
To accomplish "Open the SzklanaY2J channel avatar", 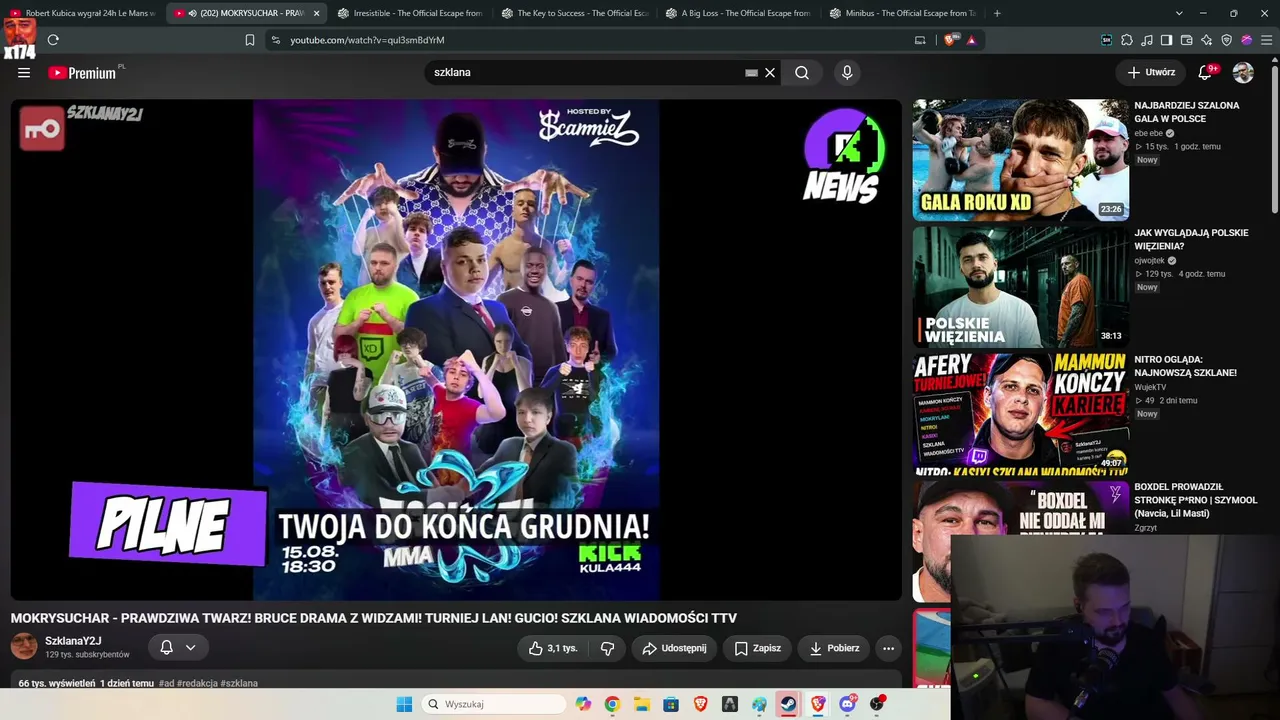I will click(24, 646).
